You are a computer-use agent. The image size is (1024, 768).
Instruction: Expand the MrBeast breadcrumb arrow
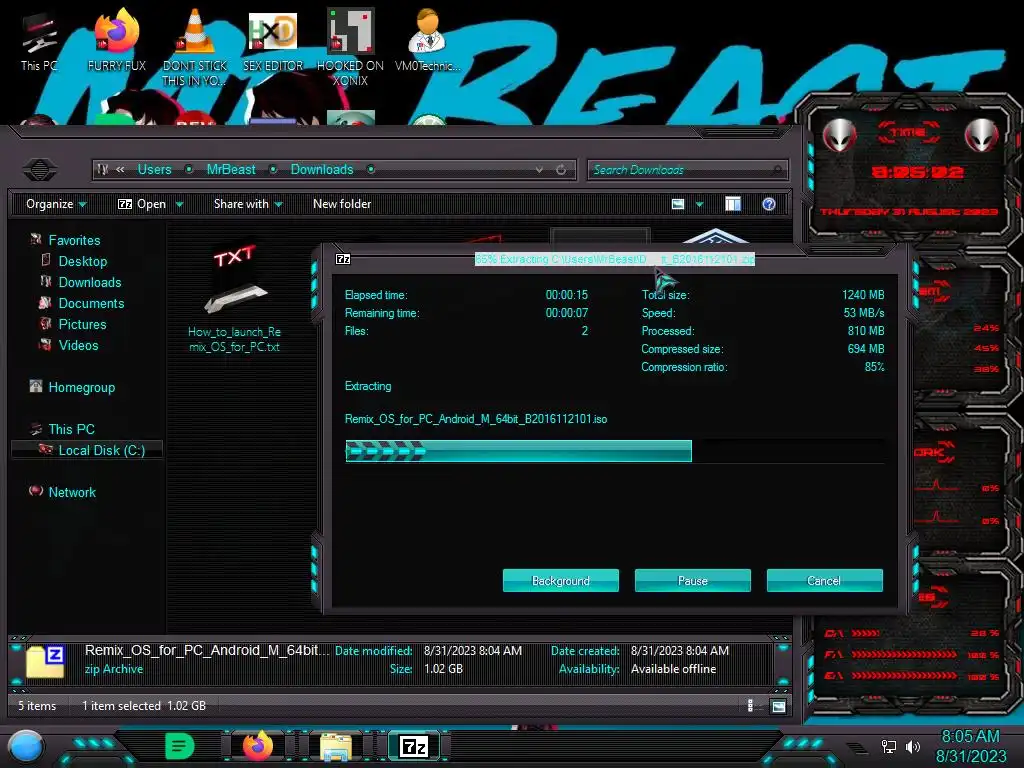274,170
